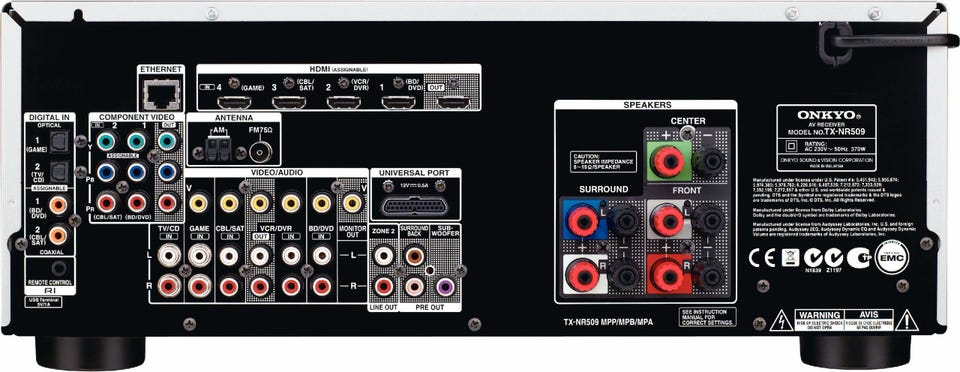Click optical digital input 1 (GAME)
This screenshot has width=960, height=372.
(59, 142)
